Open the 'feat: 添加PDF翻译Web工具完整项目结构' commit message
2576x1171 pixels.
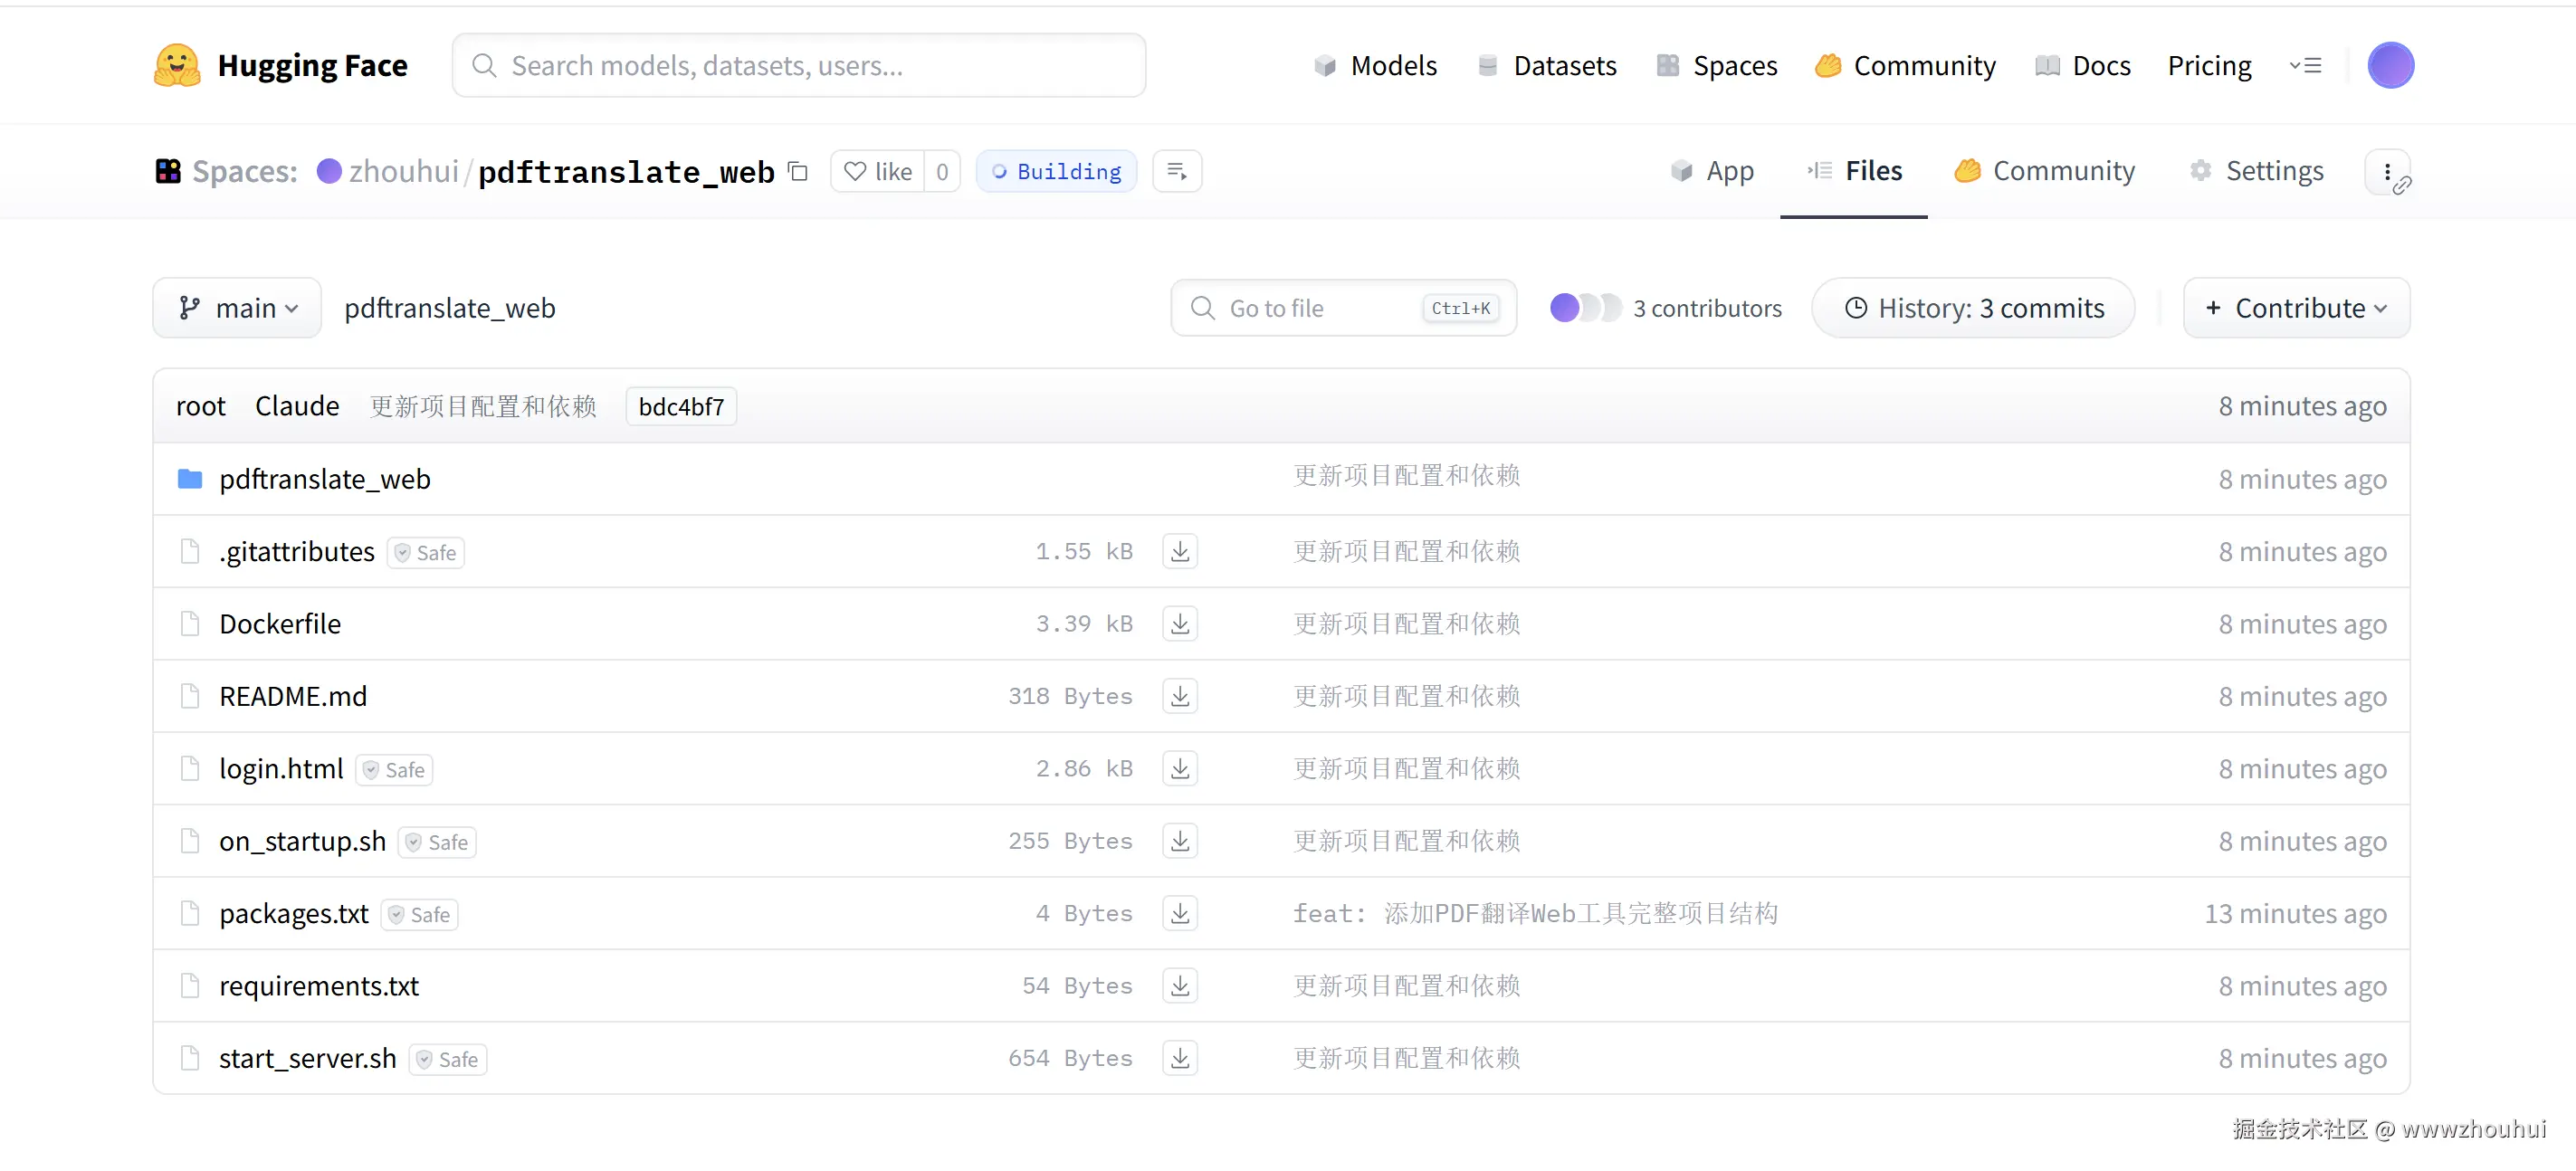click(x=1535, y=913)
